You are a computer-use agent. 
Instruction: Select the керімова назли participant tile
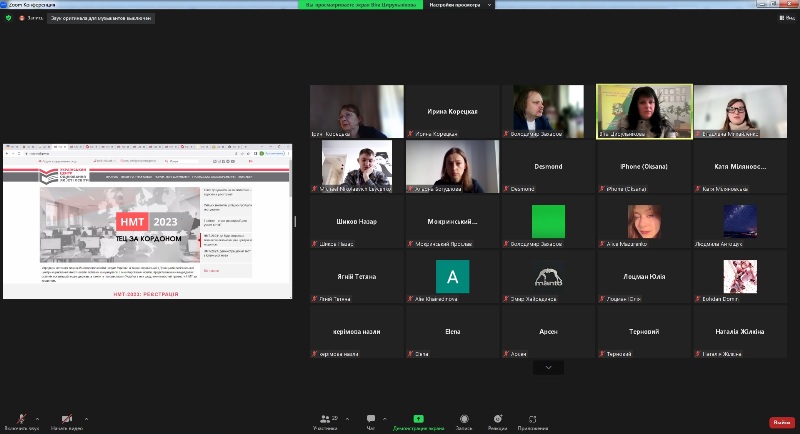[x=357, y=332]
